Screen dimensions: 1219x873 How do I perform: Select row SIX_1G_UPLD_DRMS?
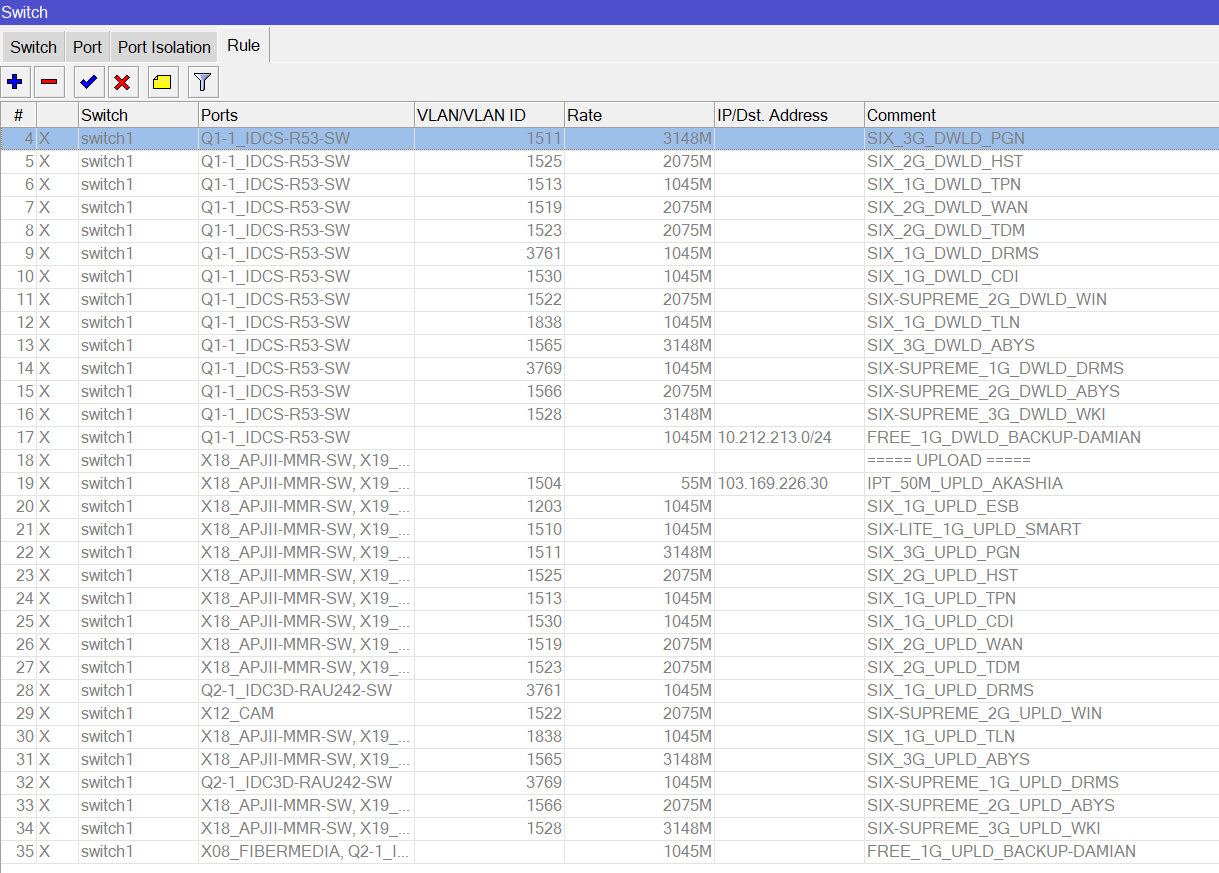609,690
